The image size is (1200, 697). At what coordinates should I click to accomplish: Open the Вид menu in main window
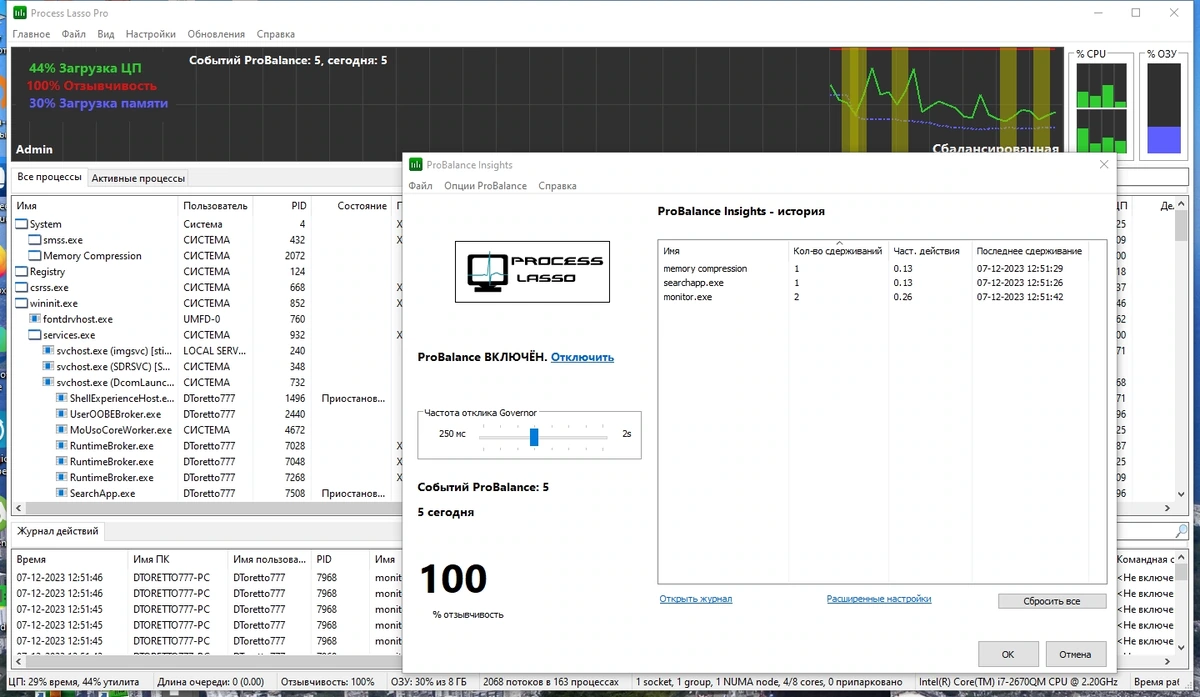[x=106, y=34]
